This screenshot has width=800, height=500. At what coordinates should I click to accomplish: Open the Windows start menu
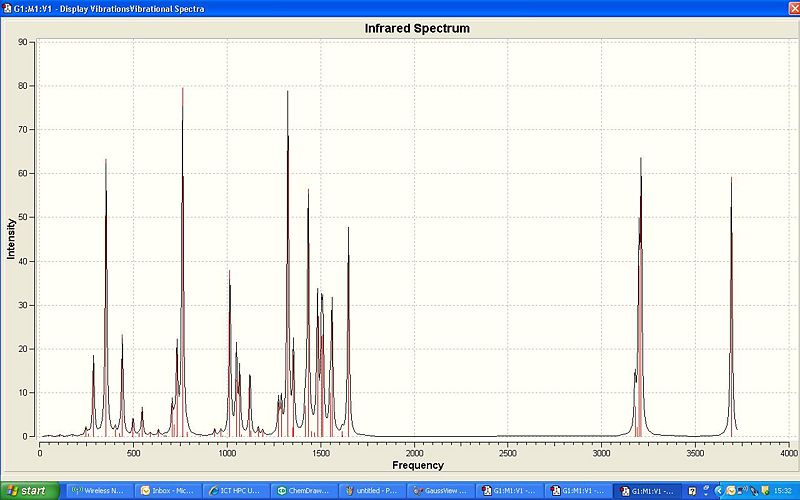(30, 491)
